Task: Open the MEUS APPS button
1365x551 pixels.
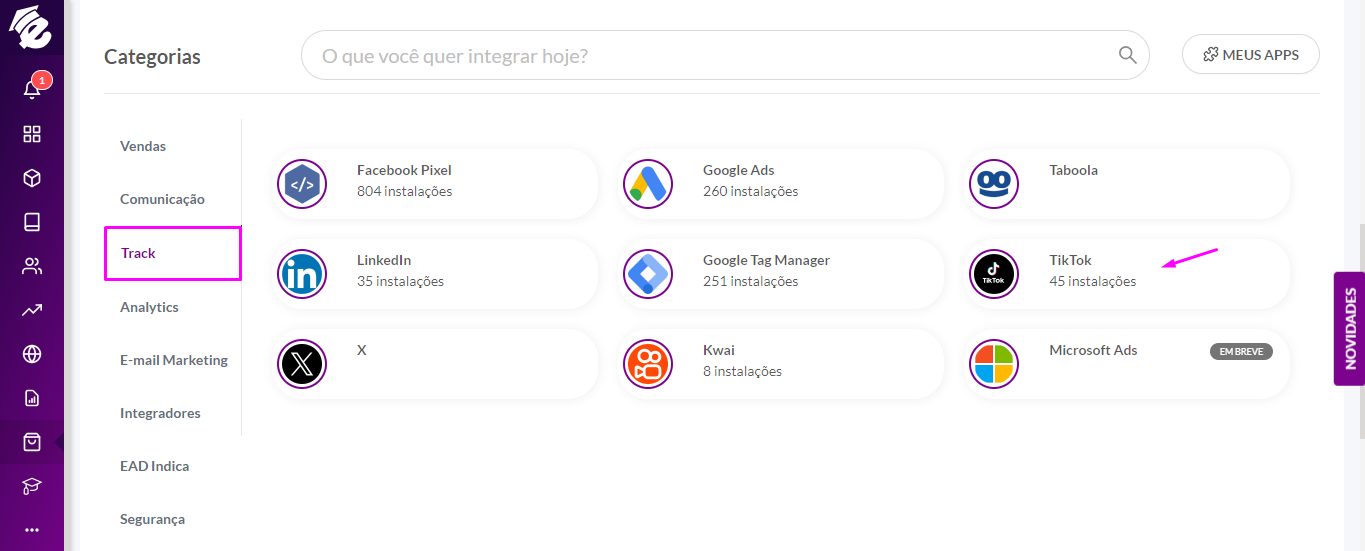Action: 1251,55
